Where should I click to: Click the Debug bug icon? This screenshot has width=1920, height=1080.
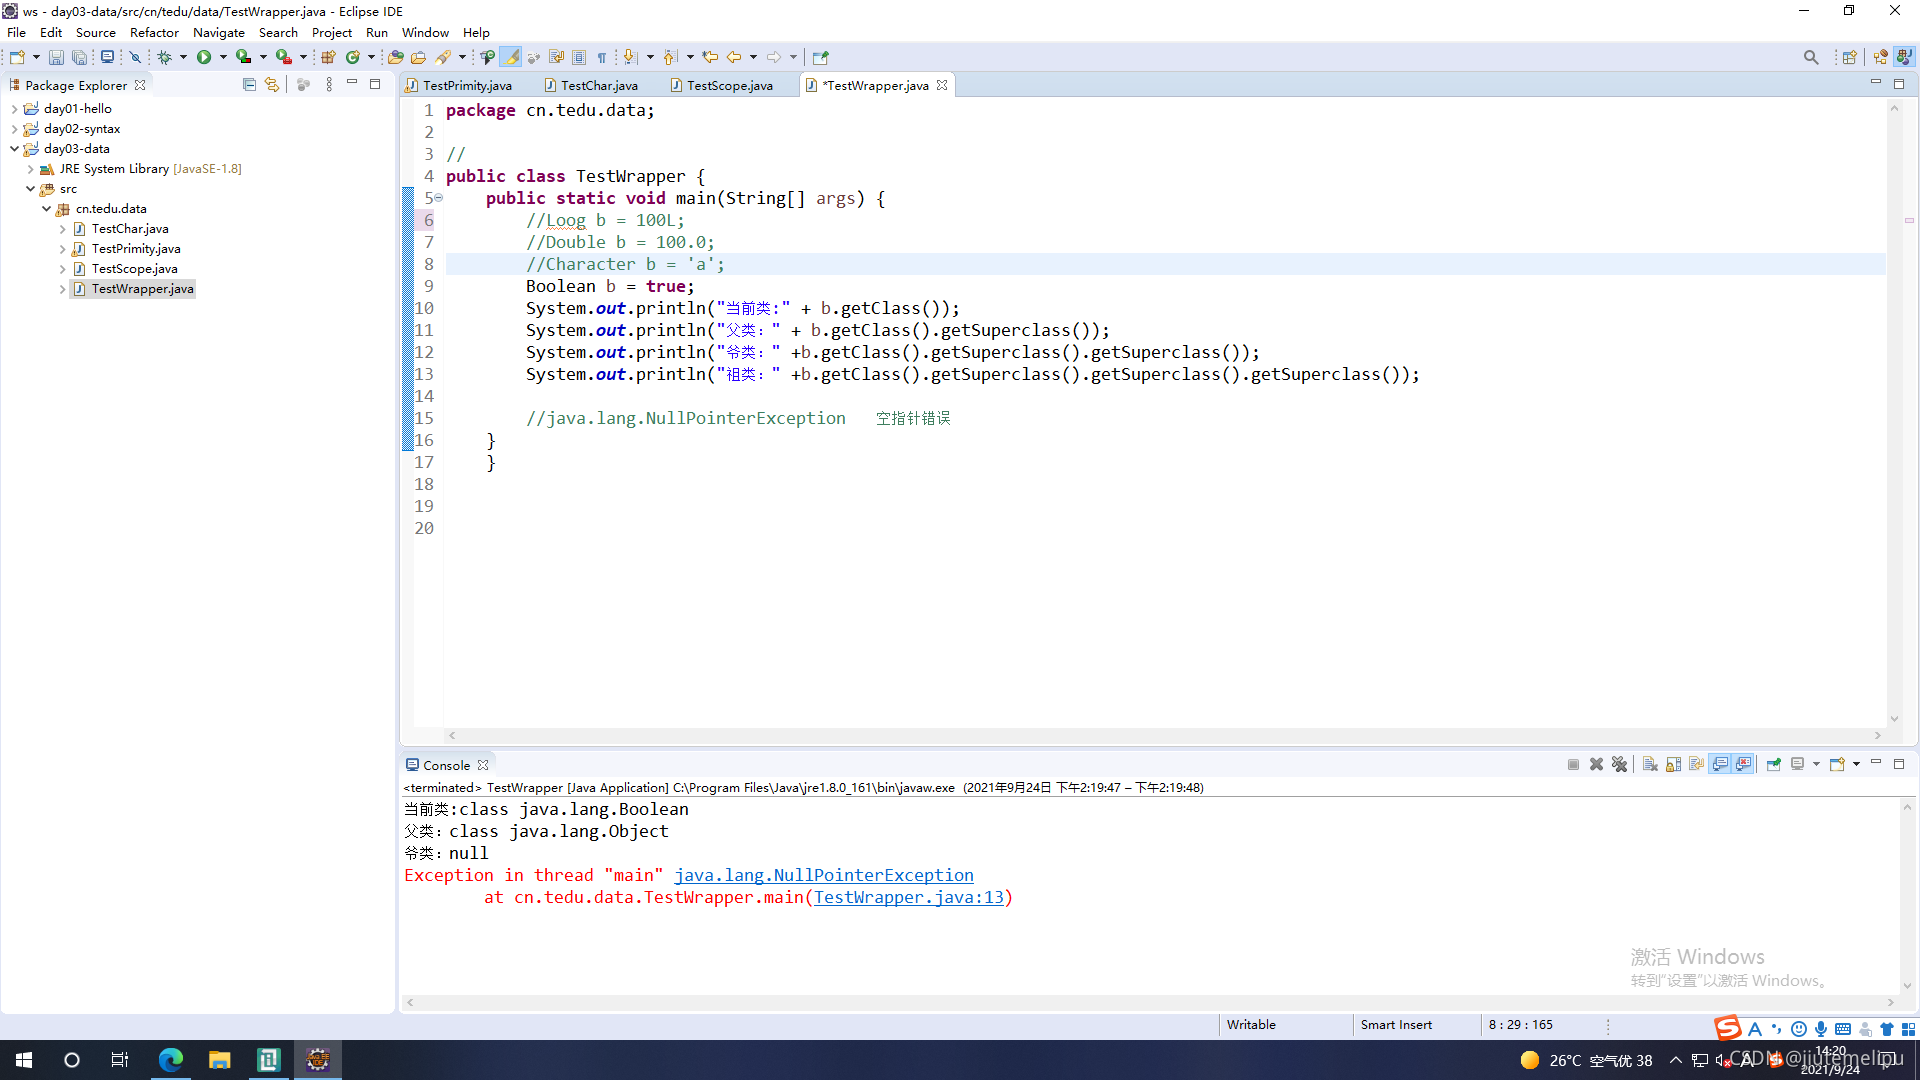[165, 57]
